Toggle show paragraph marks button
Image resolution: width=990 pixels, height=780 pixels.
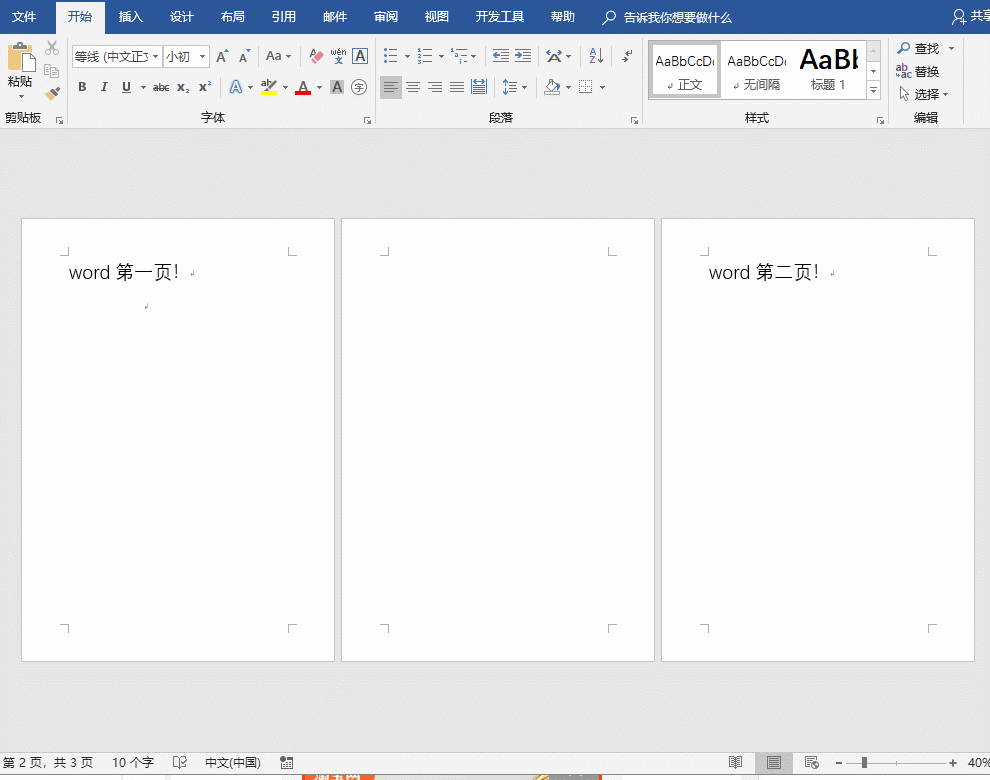pyautogui.click(x=627, y=56)
